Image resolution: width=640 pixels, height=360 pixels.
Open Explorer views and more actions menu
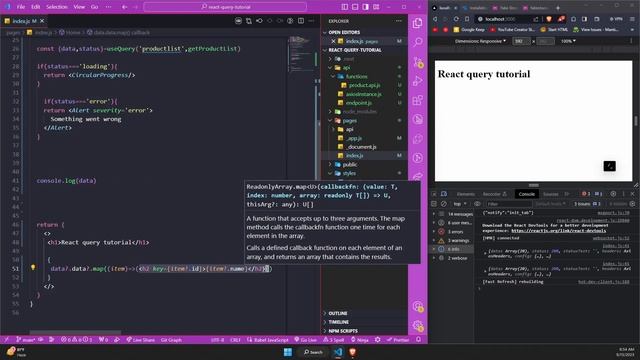pos(398,21)
